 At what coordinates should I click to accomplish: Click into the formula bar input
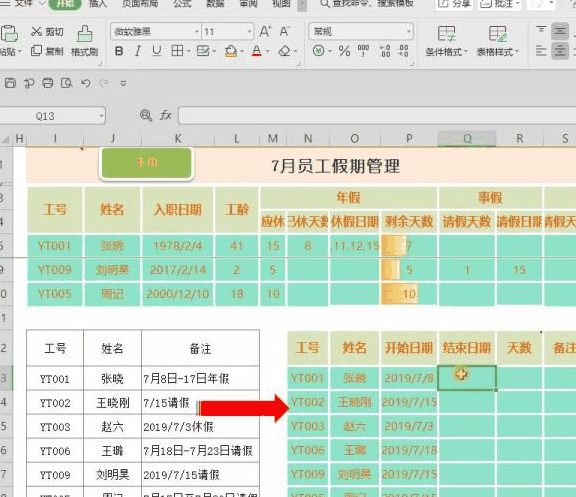tap(377, 116)
